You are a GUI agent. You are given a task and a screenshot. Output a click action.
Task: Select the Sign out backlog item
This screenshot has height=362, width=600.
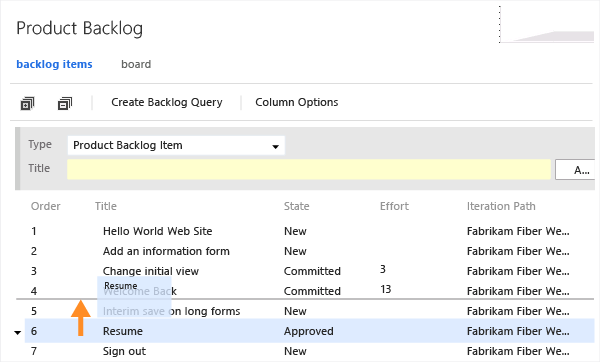[124, 351]
